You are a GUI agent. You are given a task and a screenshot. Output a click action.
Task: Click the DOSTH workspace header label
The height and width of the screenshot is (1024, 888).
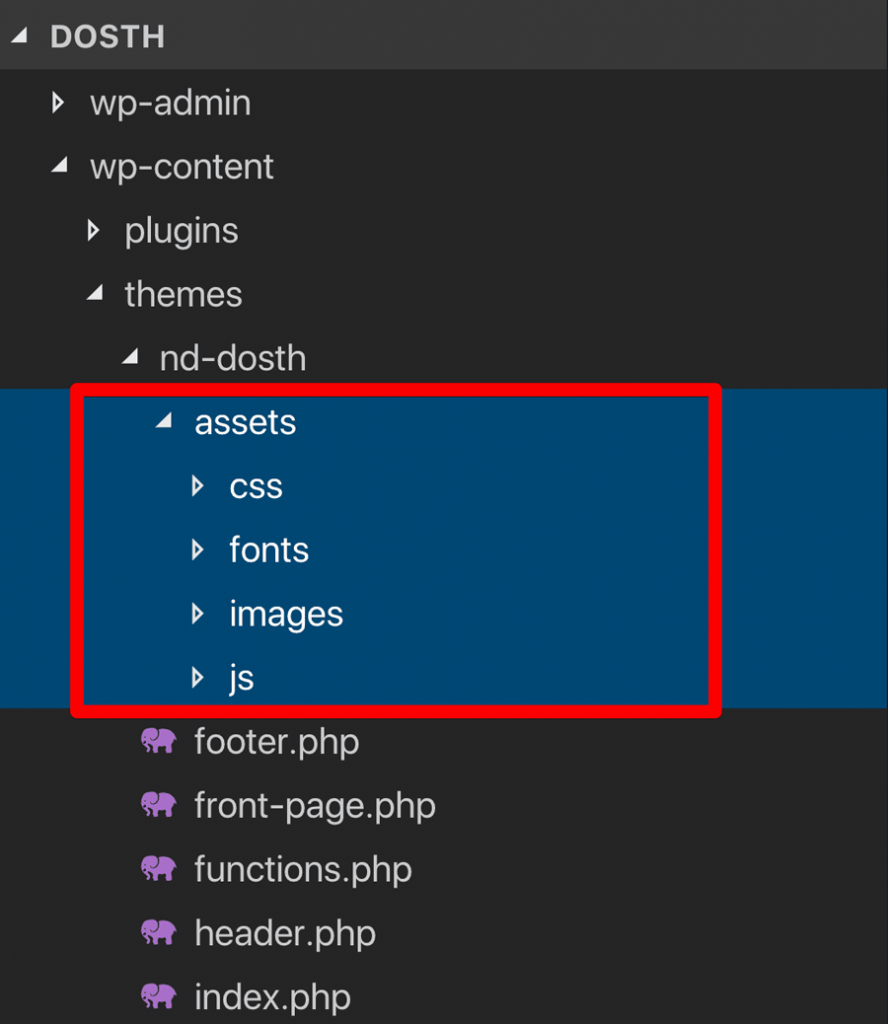pyautogui.click(x=107, y=38)
